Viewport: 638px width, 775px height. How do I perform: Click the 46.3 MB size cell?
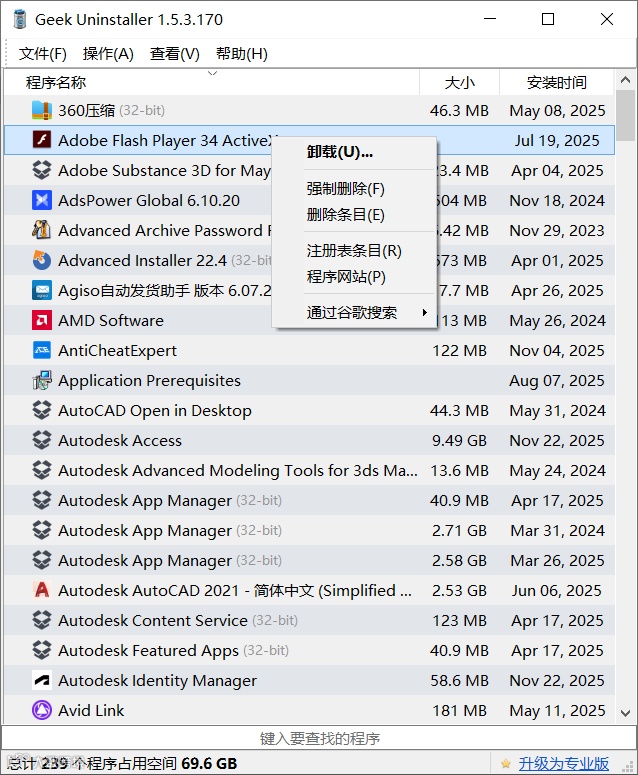(459, 110)
